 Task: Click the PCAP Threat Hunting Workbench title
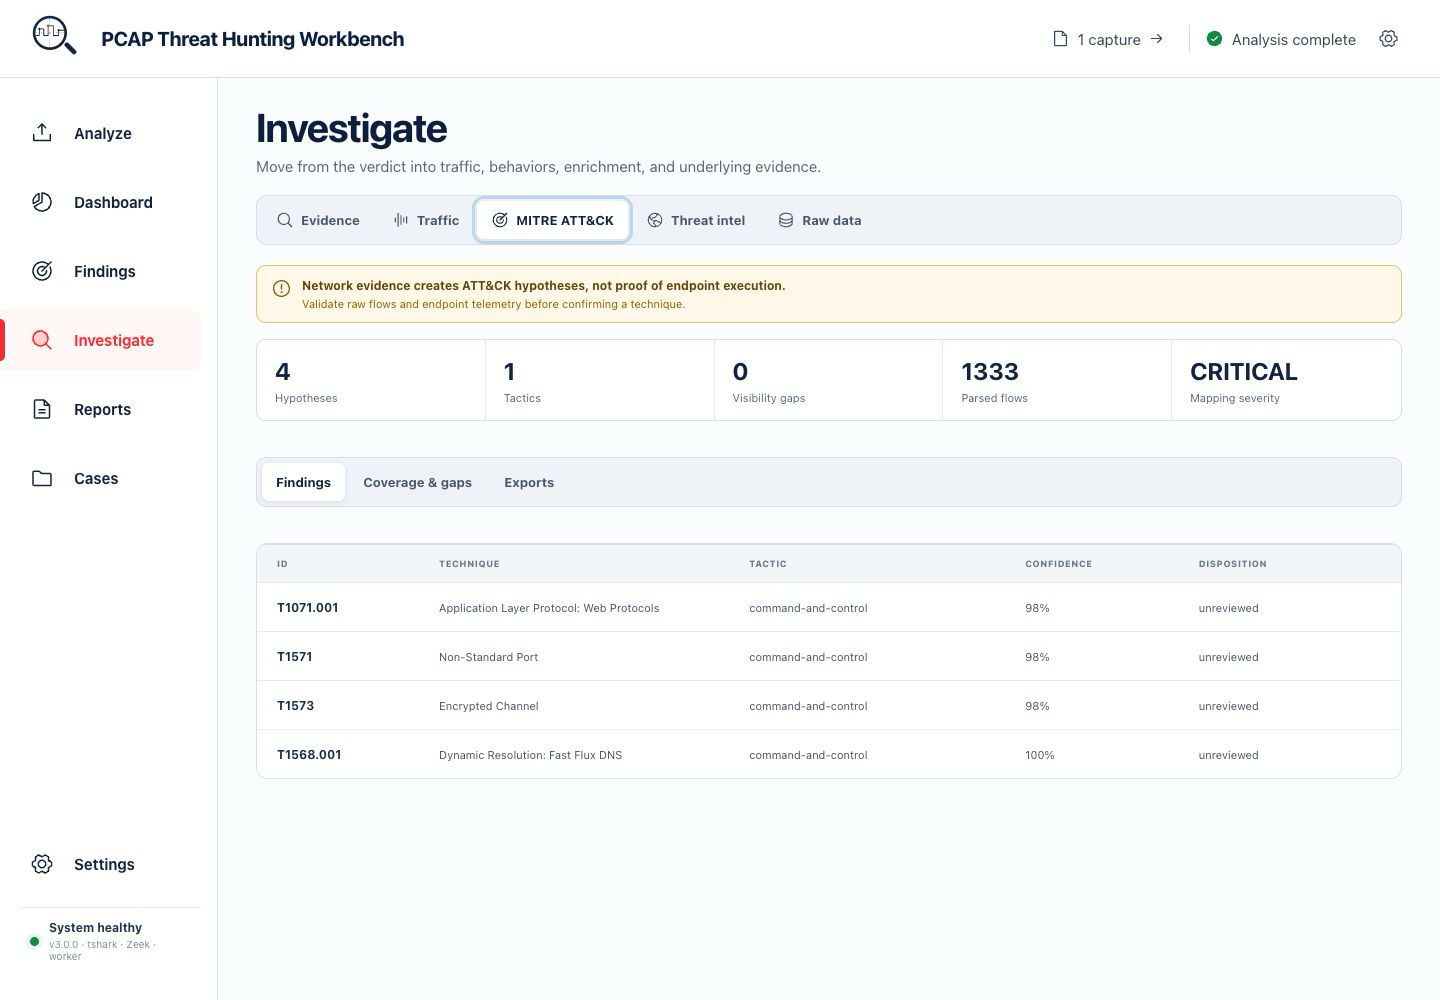pos(253,39)
